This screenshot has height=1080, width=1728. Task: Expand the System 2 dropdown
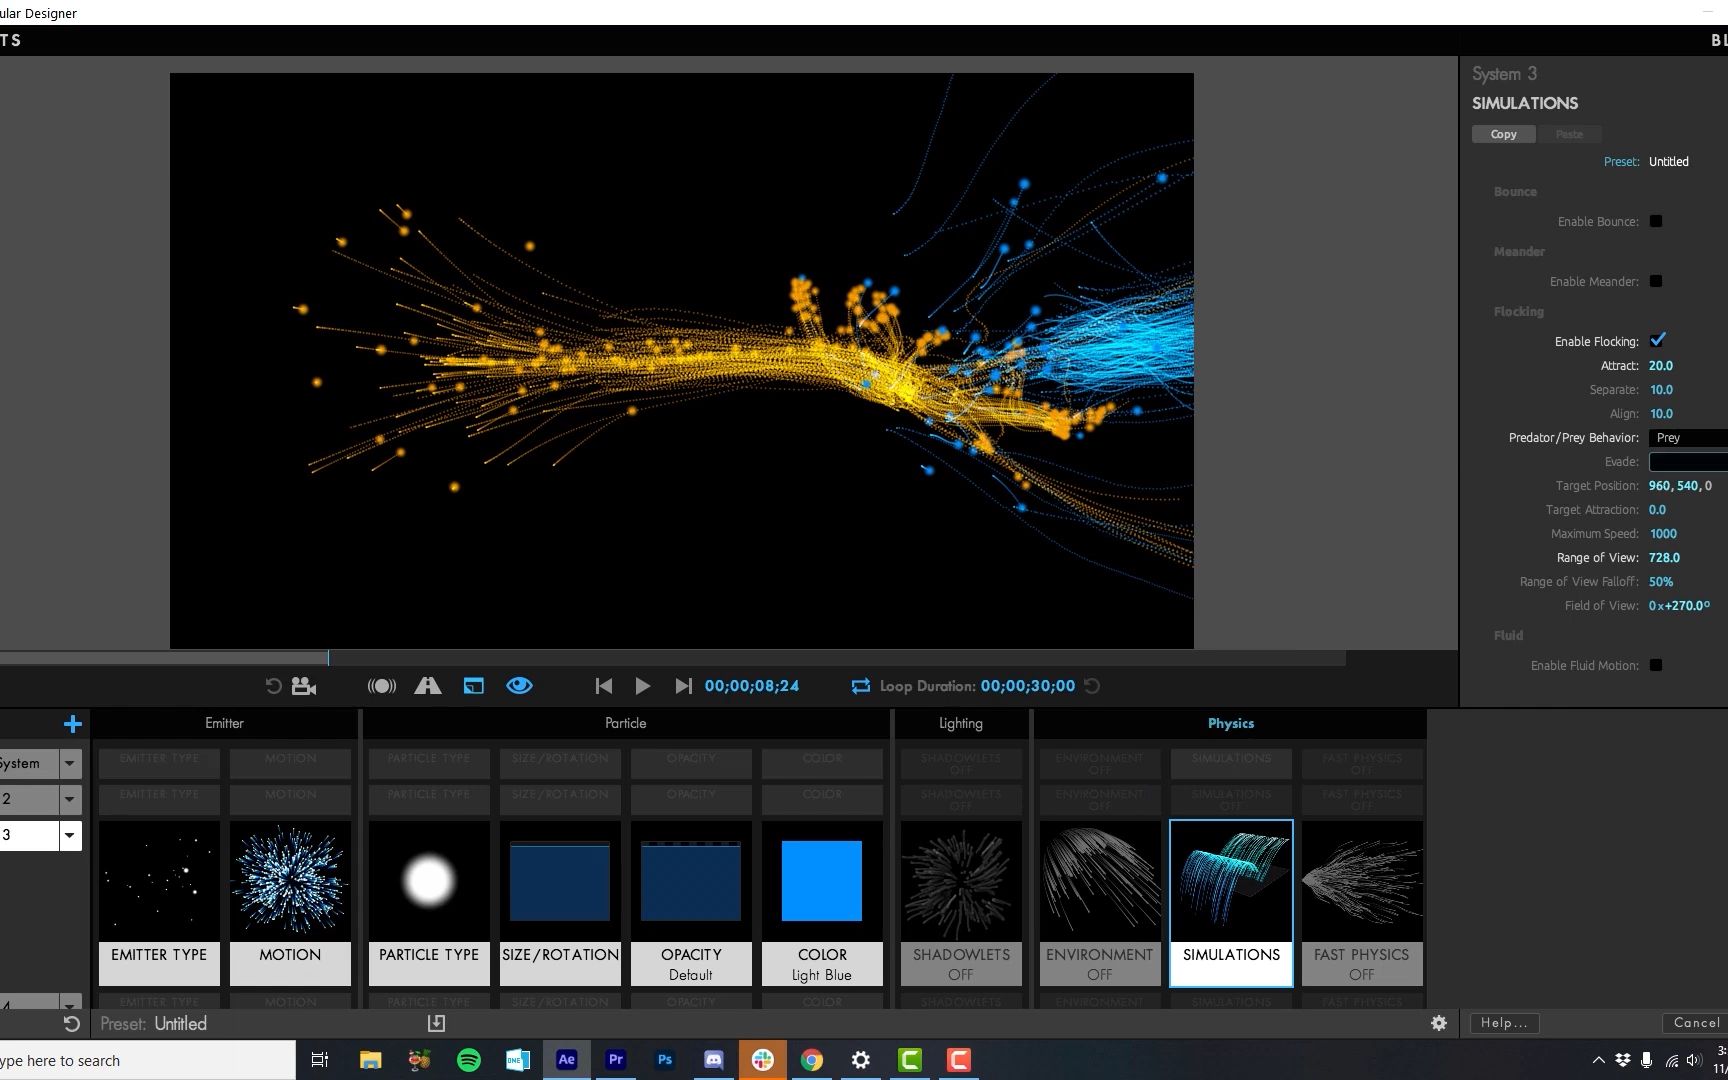(x=69, y=799)
